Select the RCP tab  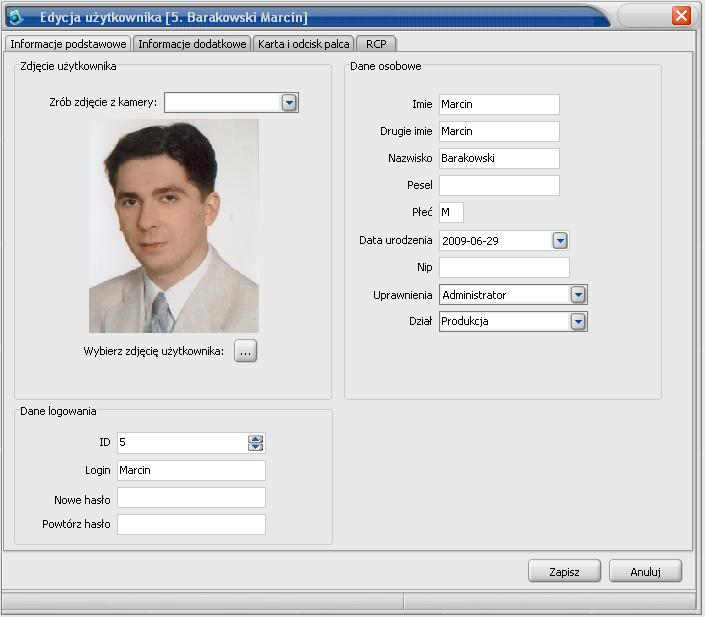(376, 44)
